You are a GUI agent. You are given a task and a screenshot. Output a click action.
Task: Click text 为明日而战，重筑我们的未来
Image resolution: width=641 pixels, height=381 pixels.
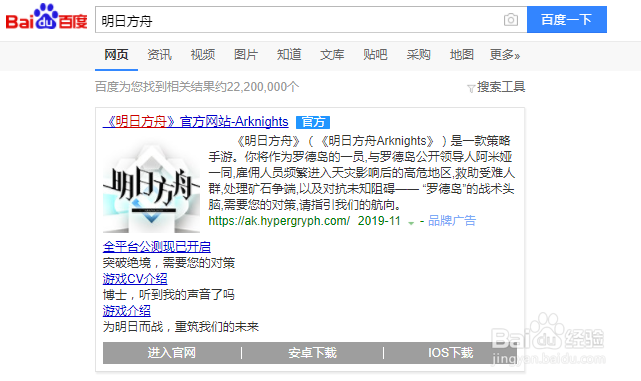coord(181,327)
